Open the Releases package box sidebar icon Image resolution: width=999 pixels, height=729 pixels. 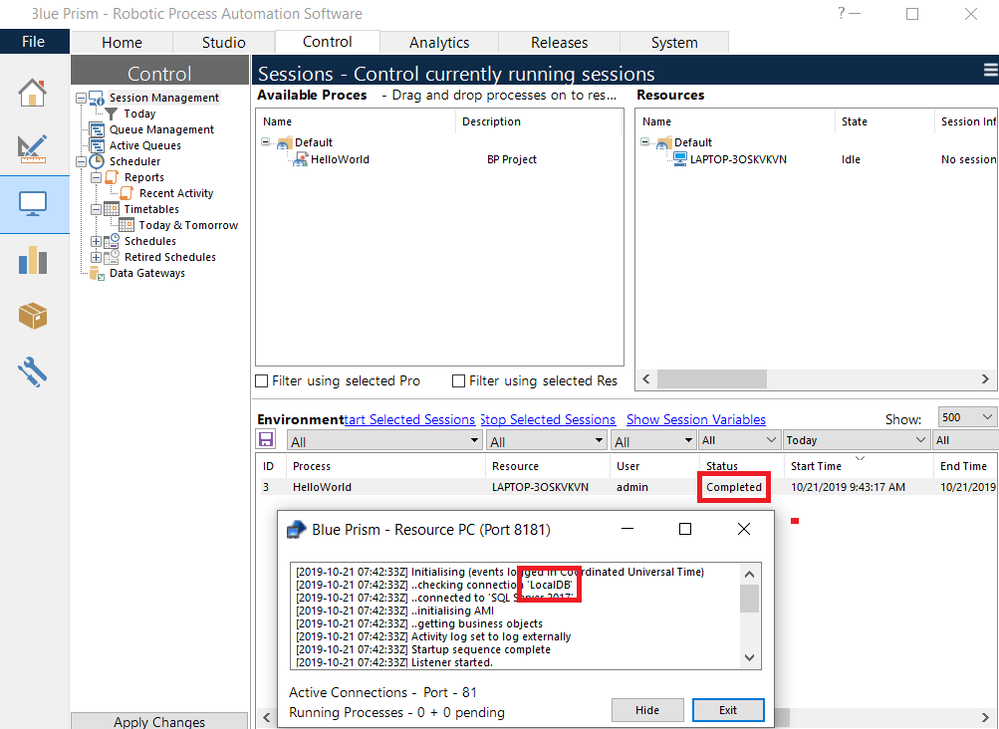click(x=32, y=315)
